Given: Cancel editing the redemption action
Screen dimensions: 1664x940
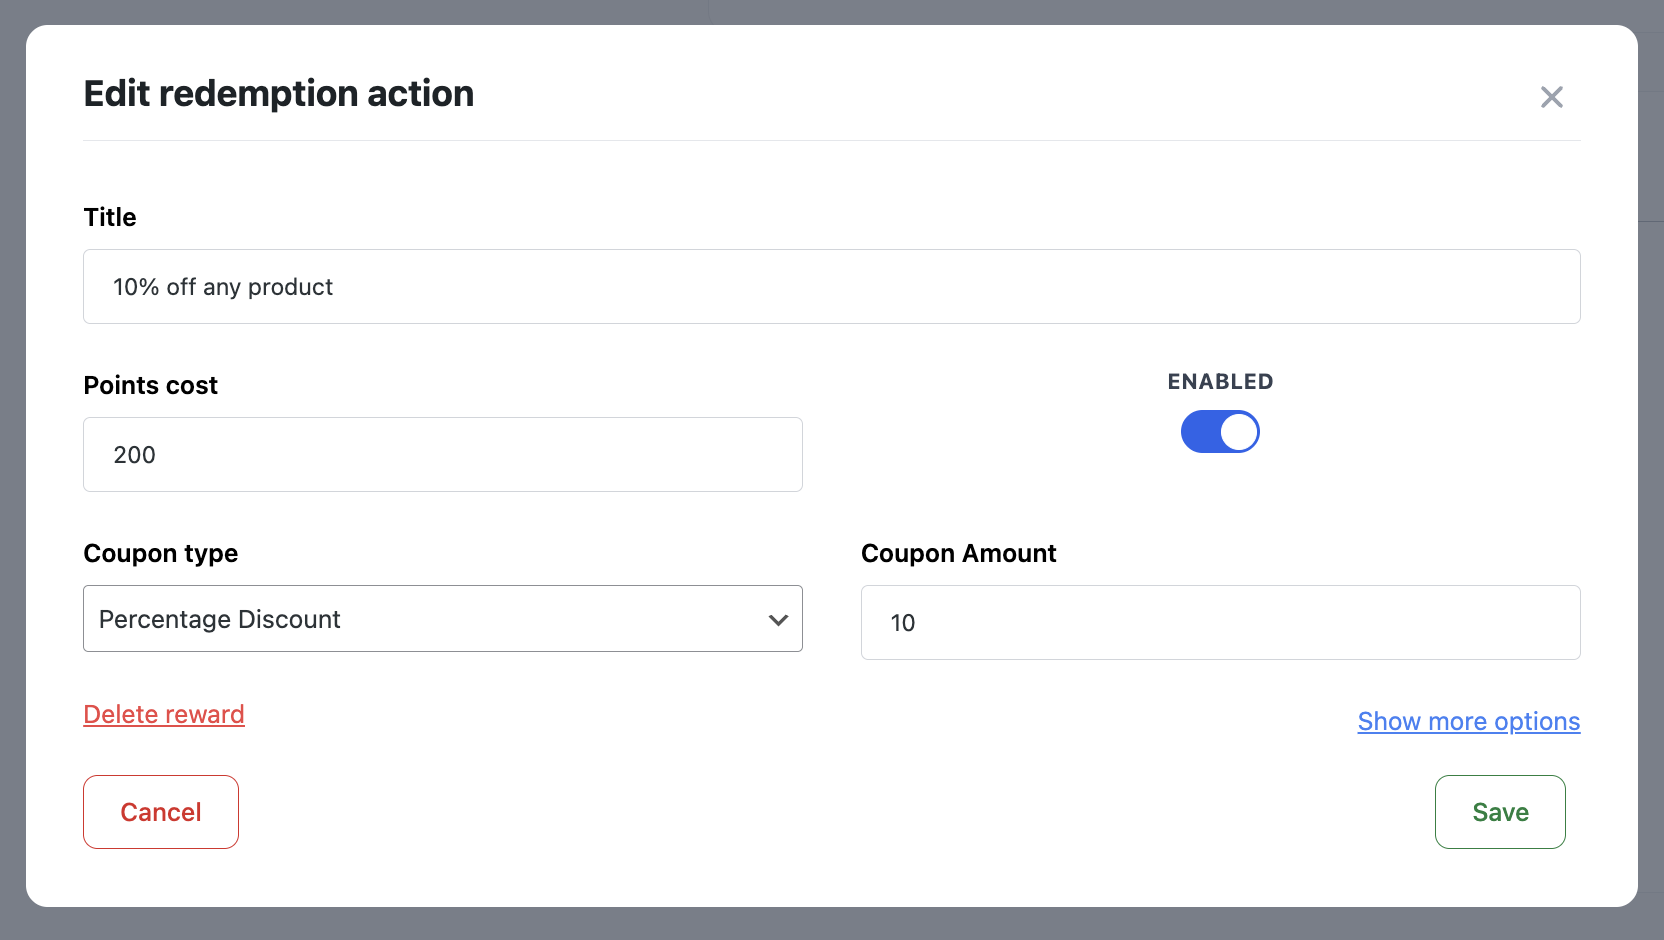Looking at the screenshot, I should 160,812.
